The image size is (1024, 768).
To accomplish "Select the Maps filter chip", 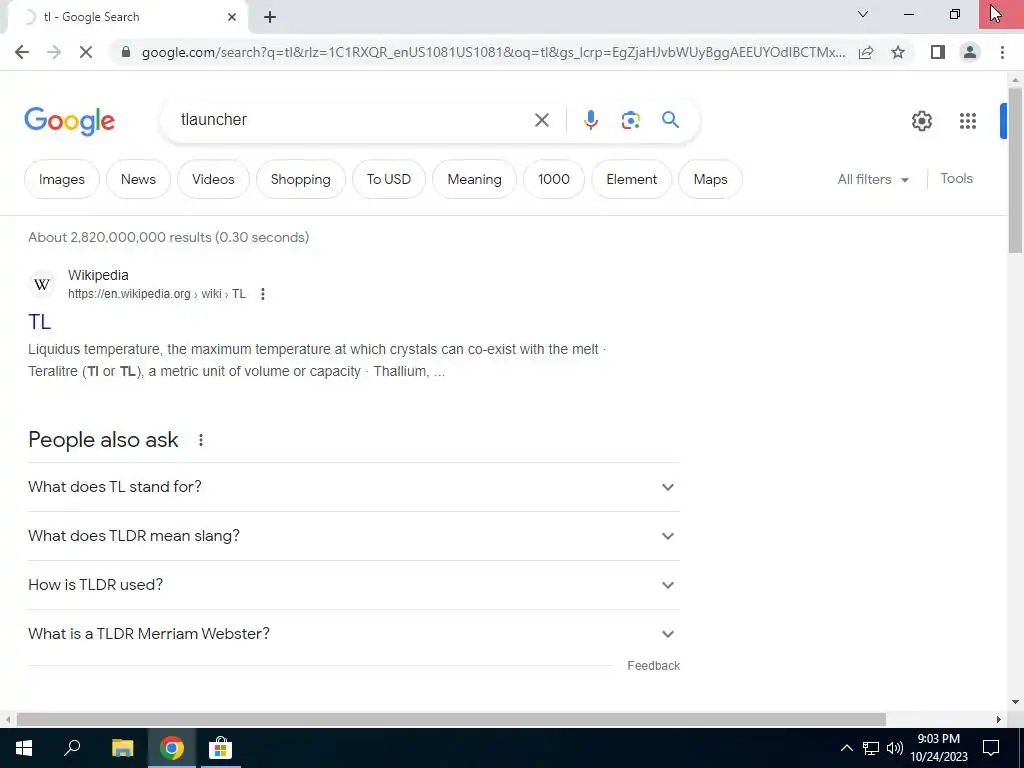I will coord(711,179).
